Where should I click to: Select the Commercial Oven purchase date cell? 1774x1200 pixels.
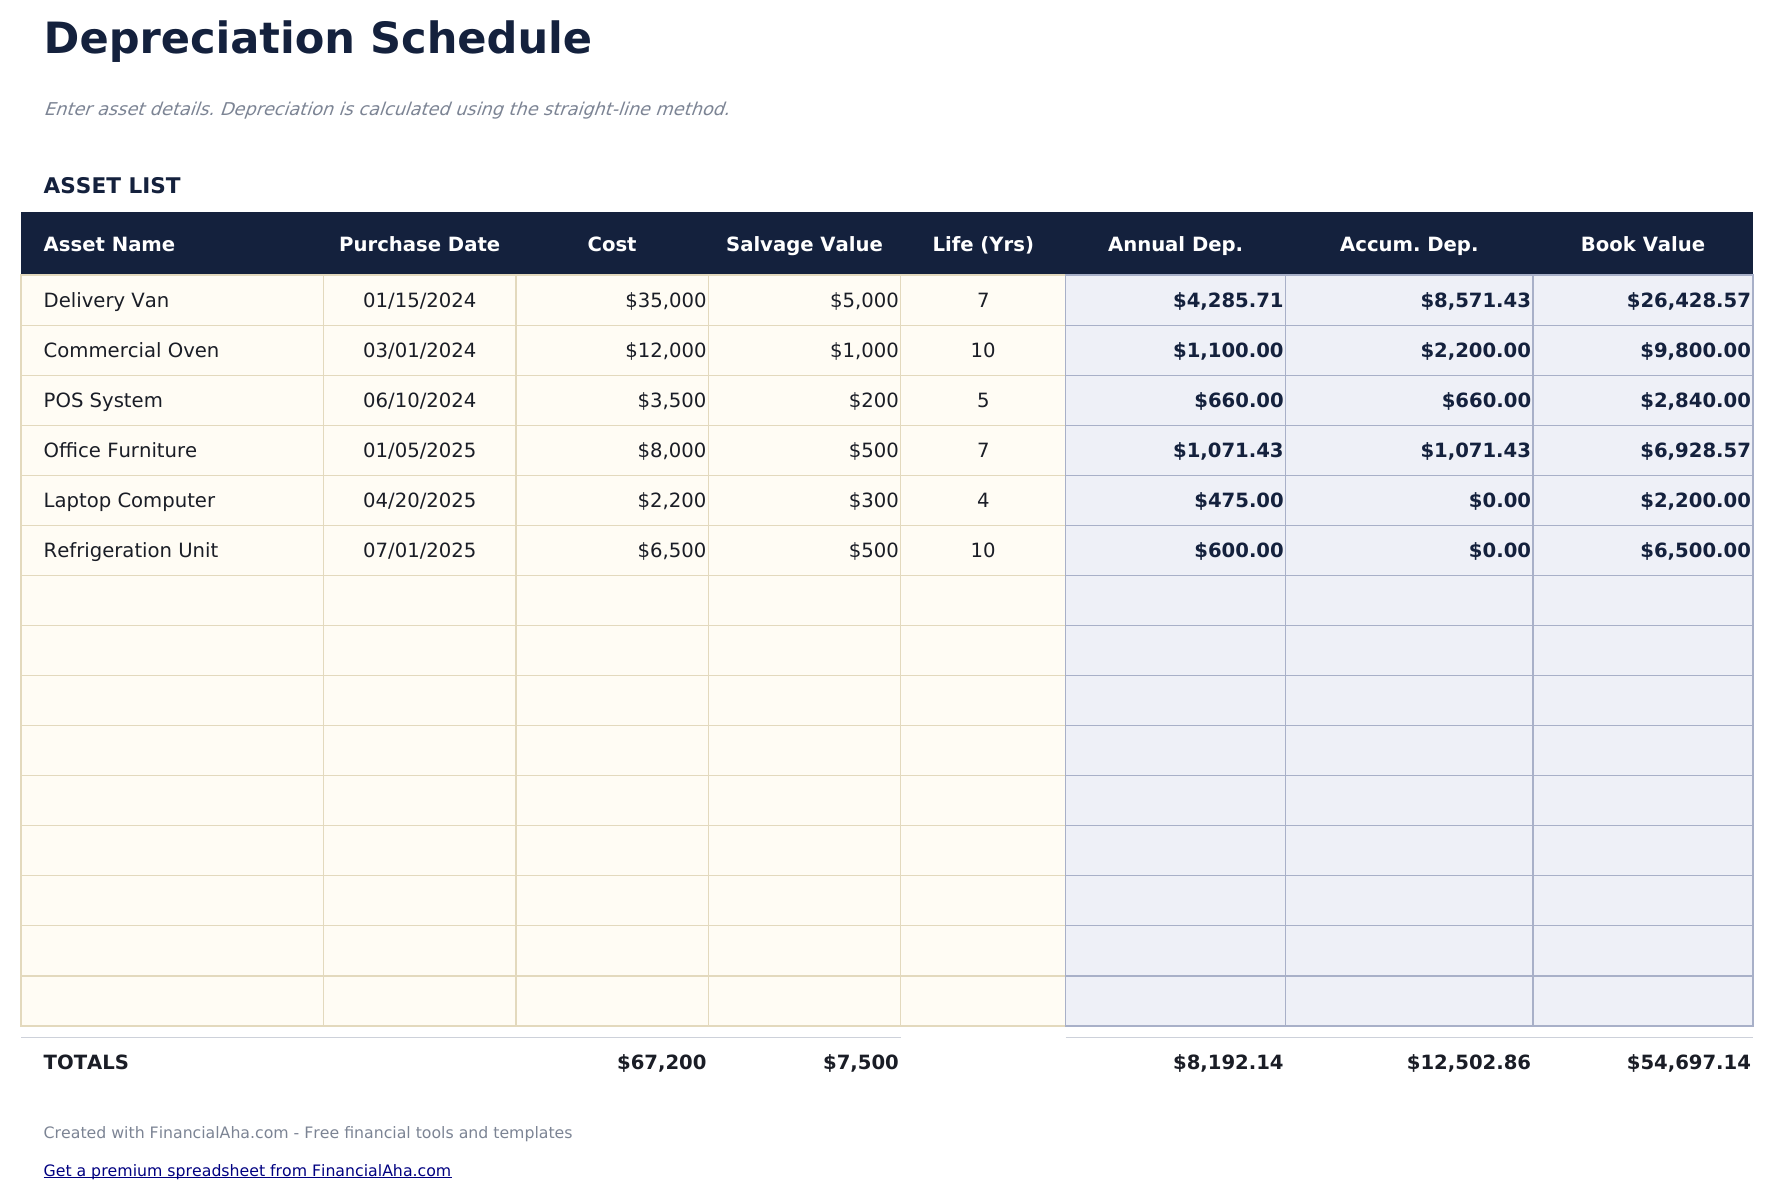(x=419, y=350)
